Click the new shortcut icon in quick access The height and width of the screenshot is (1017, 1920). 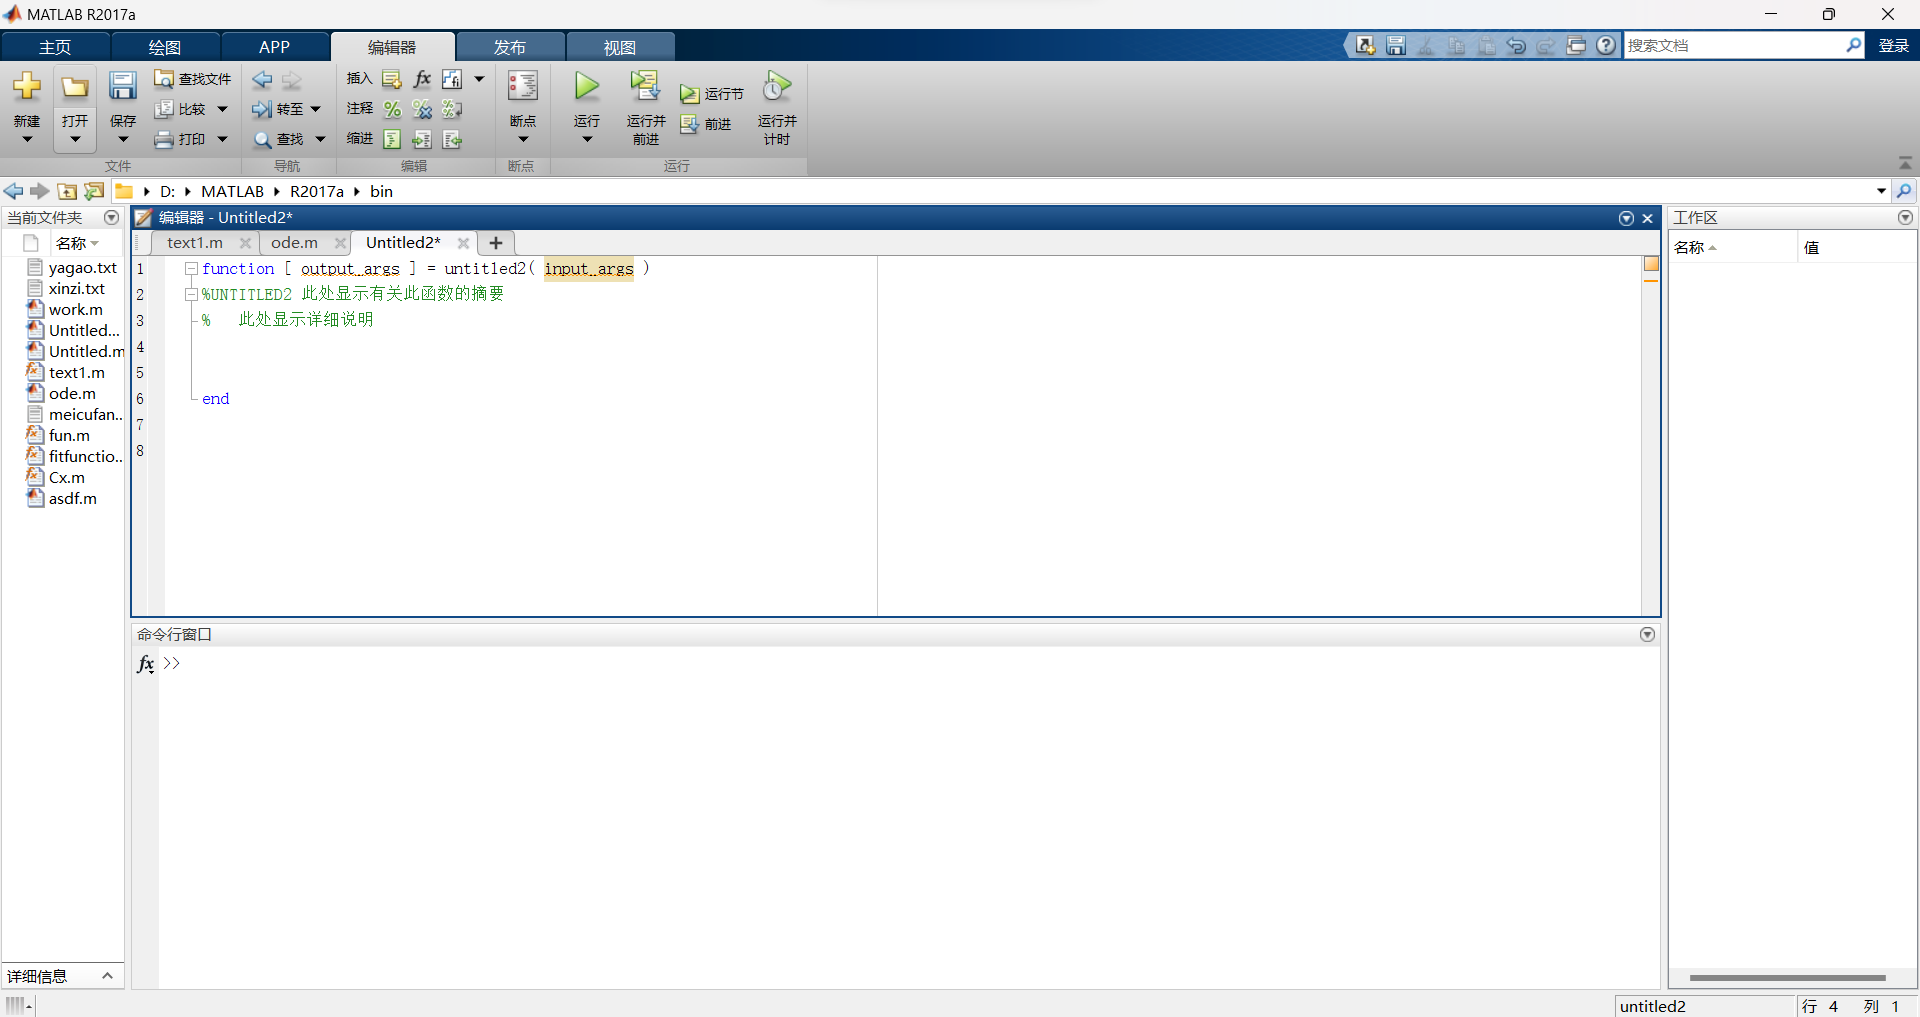1366,45
